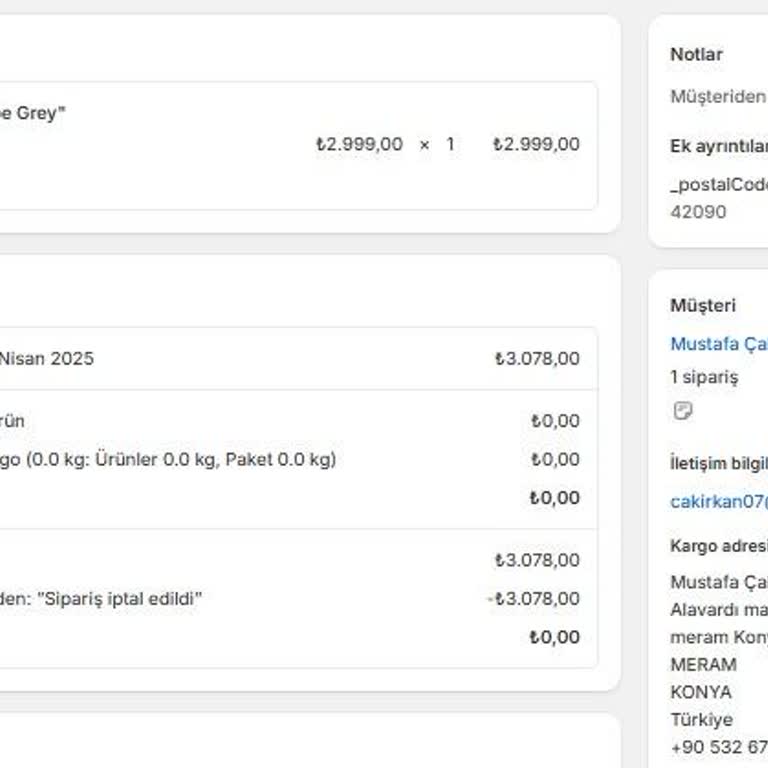Click the product title ending in Grey
This screenshot has height=768, width=768.
(32, 113)
